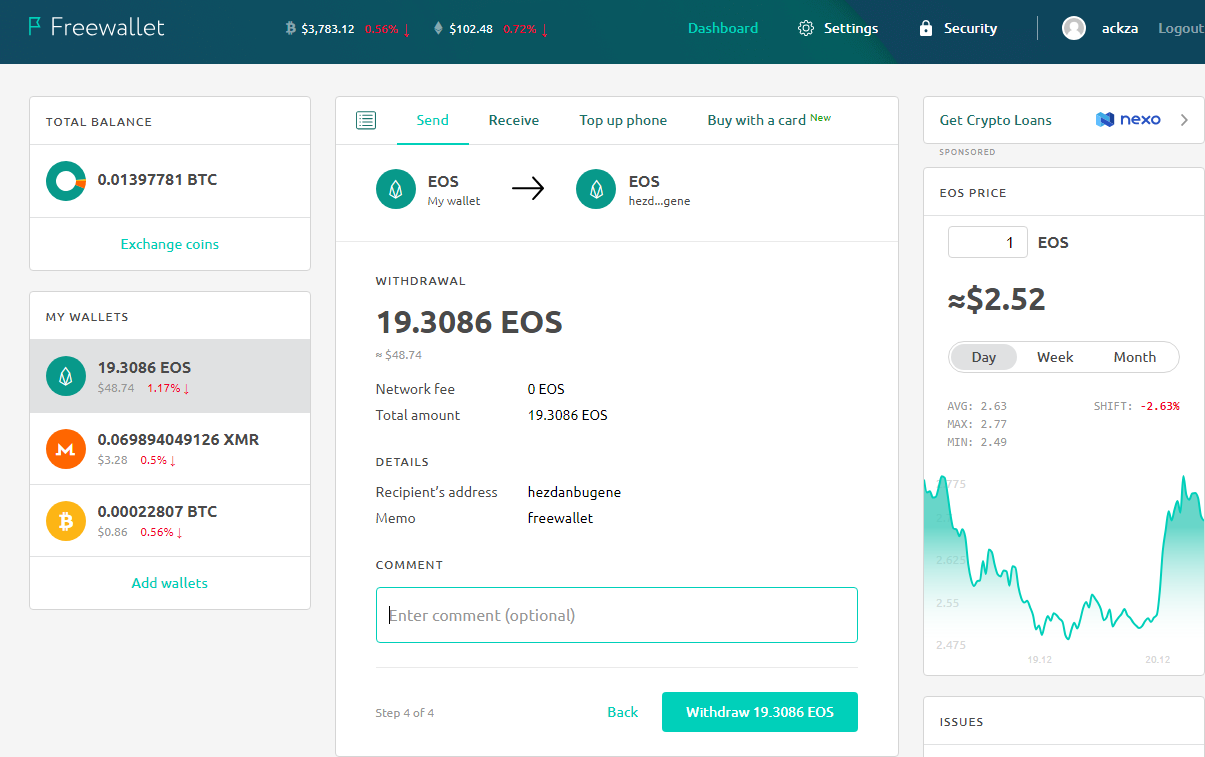Click the 0.069894049126 XMR wallet amount
Image resolution: width=1205 pixels, height=757 pixels.
pos(178,439)
